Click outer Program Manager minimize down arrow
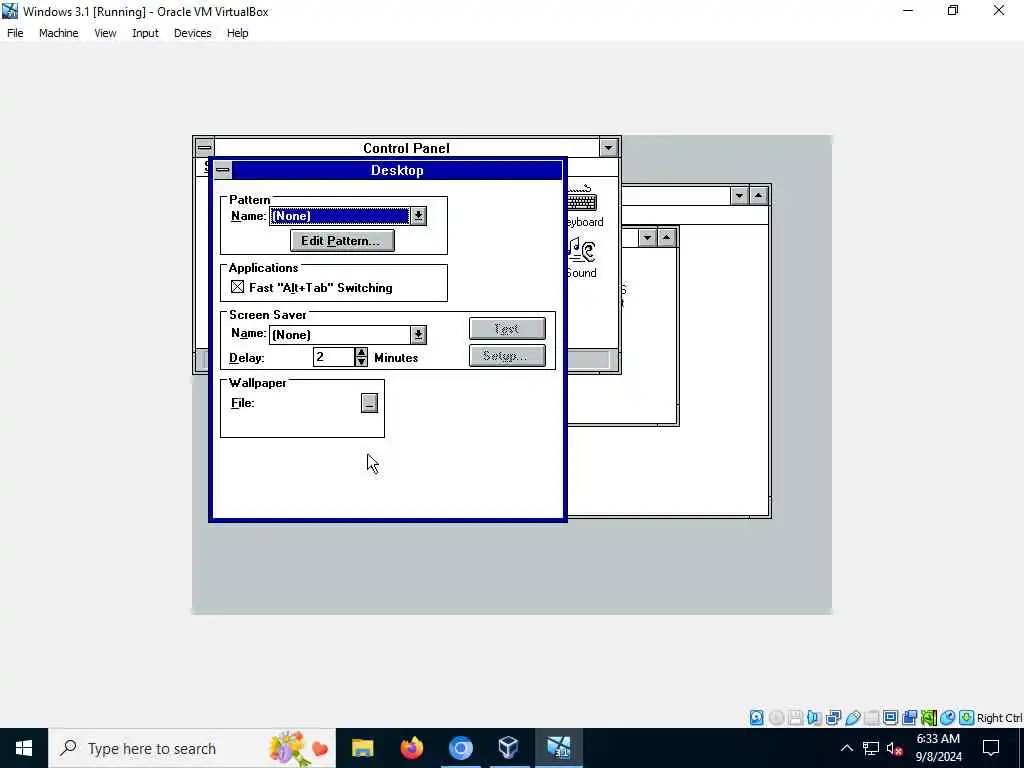The image size is (1024, 768). [x=739, y=196]
